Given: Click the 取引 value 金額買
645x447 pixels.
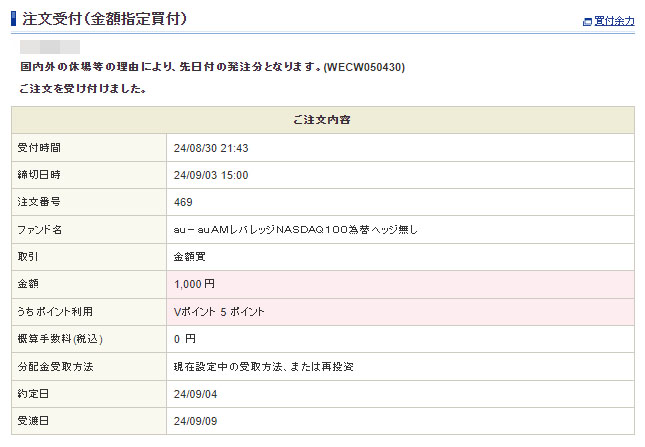Looking at the screenshot, I should click(191, 257).
